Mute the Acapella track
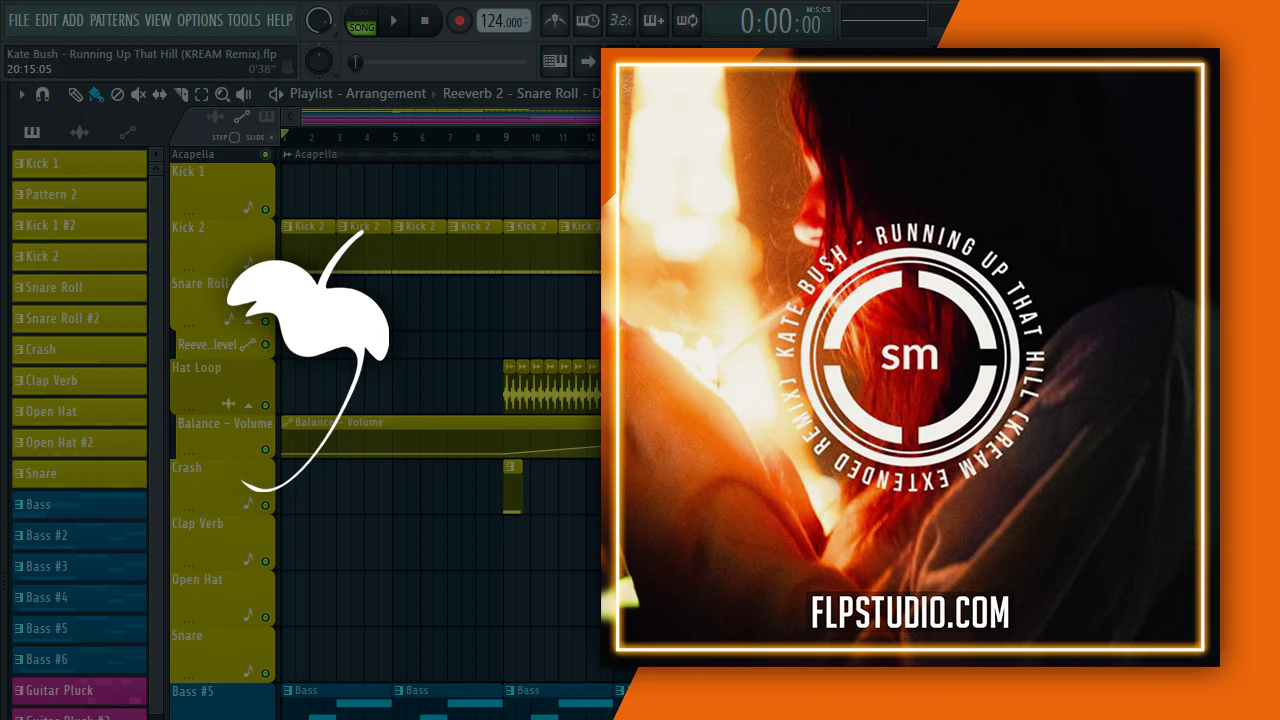Viewport: 1280px width, 720px height. click(265, 154)
